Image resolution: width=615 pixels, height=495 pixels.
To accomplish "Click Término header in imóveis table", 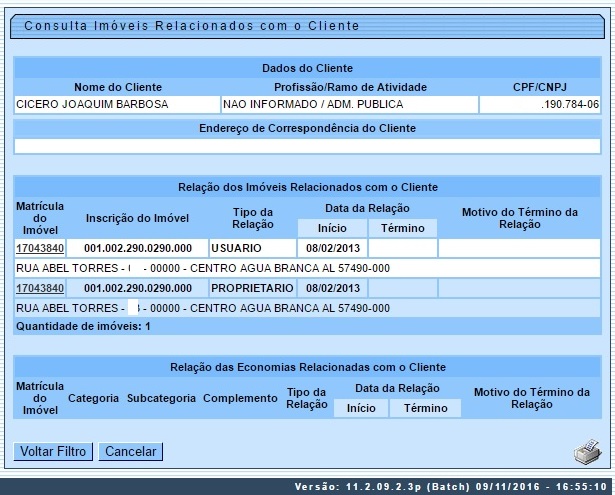I will (403, 228).
